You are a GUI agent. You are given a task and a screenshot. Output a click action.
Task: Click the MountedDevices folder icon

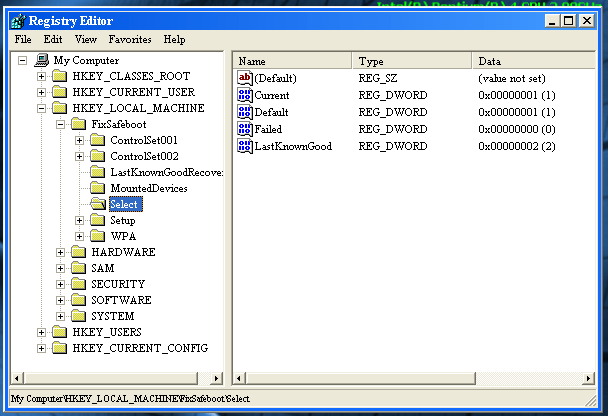pos(98,188)
